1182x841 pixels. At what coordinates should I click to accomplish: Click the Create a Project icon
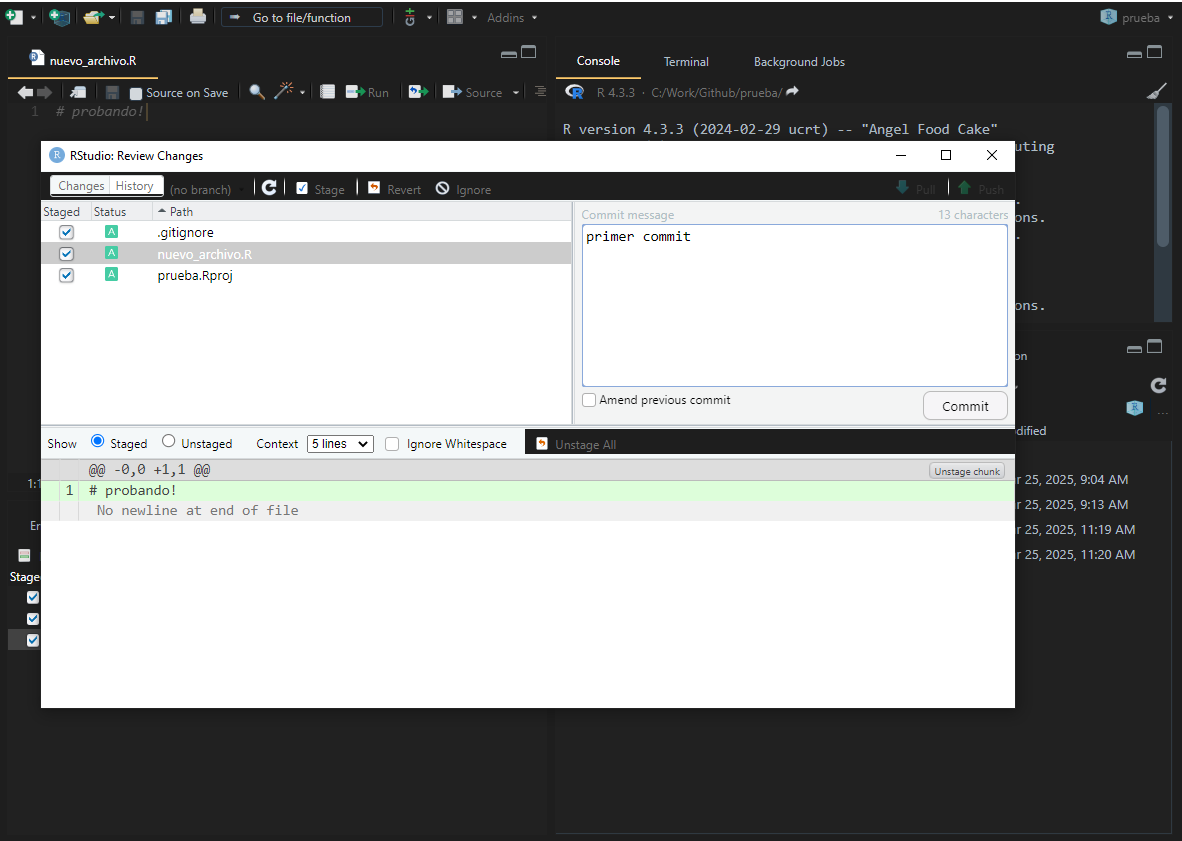(x=60, y=17)
